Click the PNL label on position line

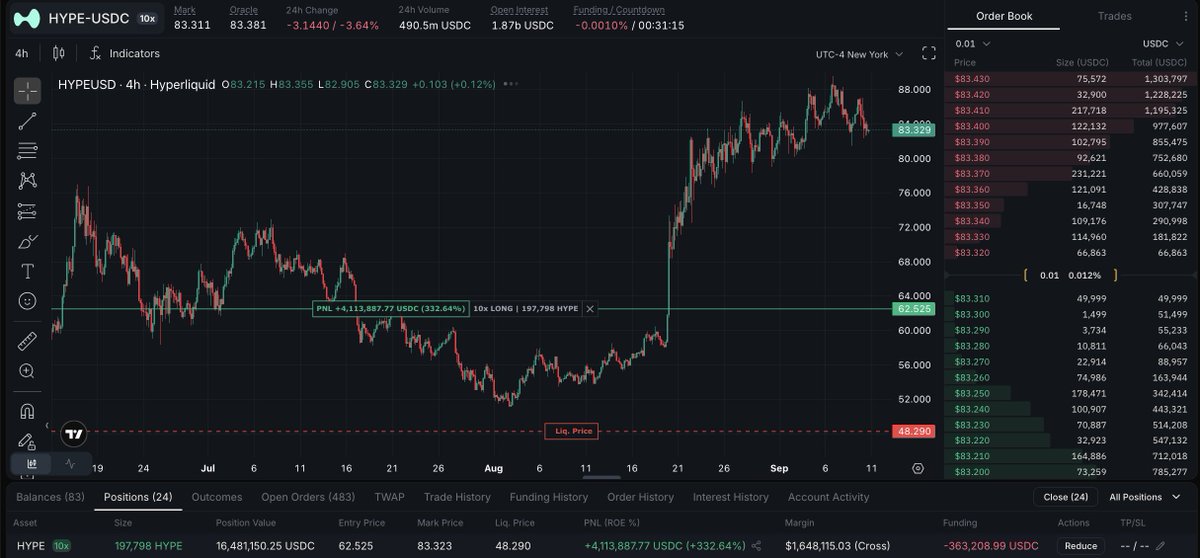[390, 309]
